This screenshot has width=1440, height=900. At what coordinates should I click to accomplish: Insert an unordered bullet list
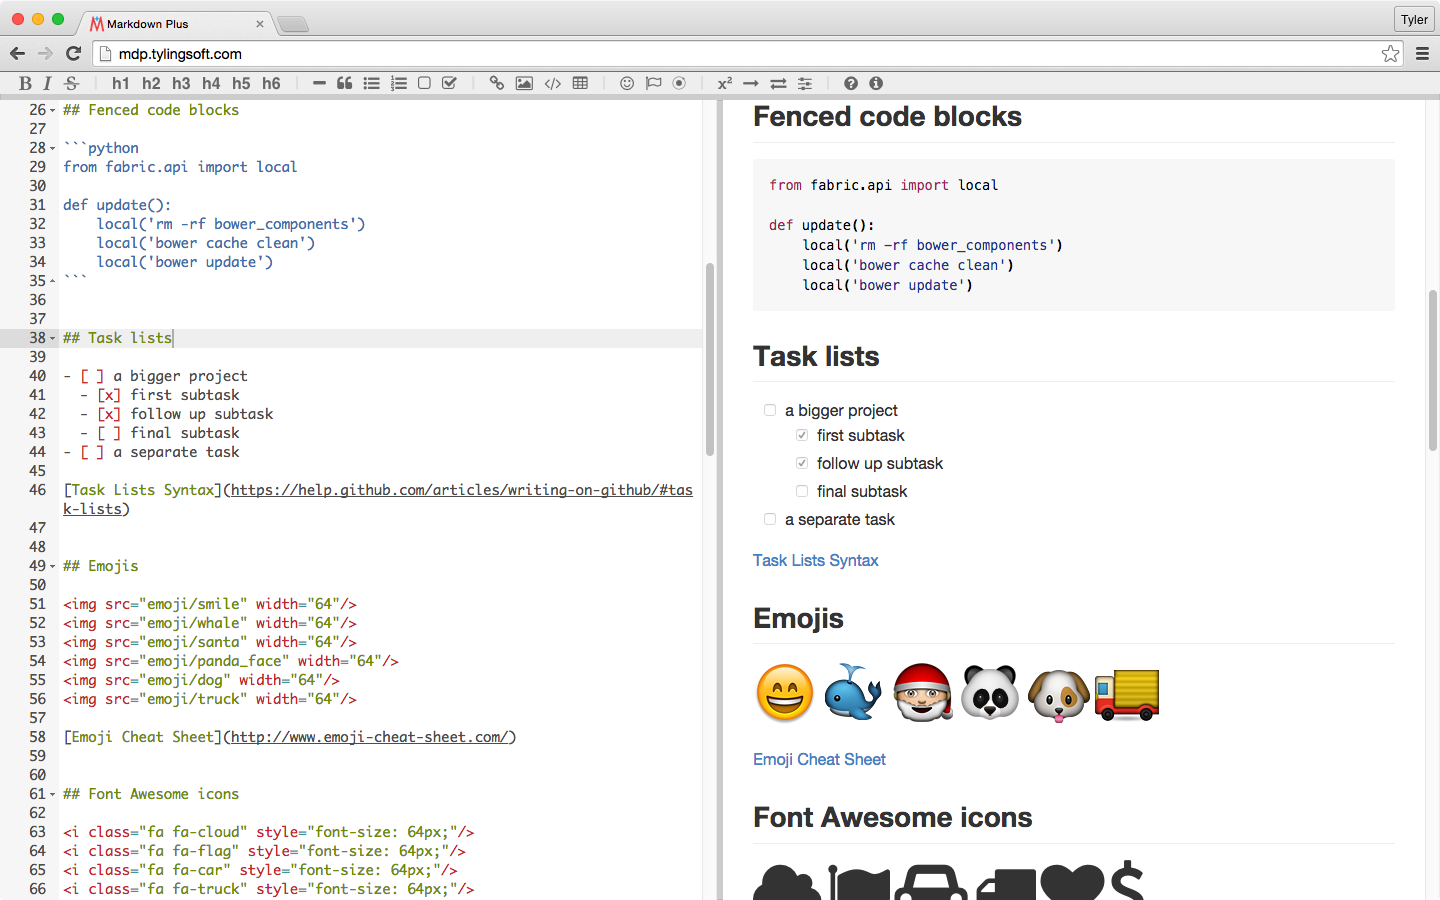point(371,84)
